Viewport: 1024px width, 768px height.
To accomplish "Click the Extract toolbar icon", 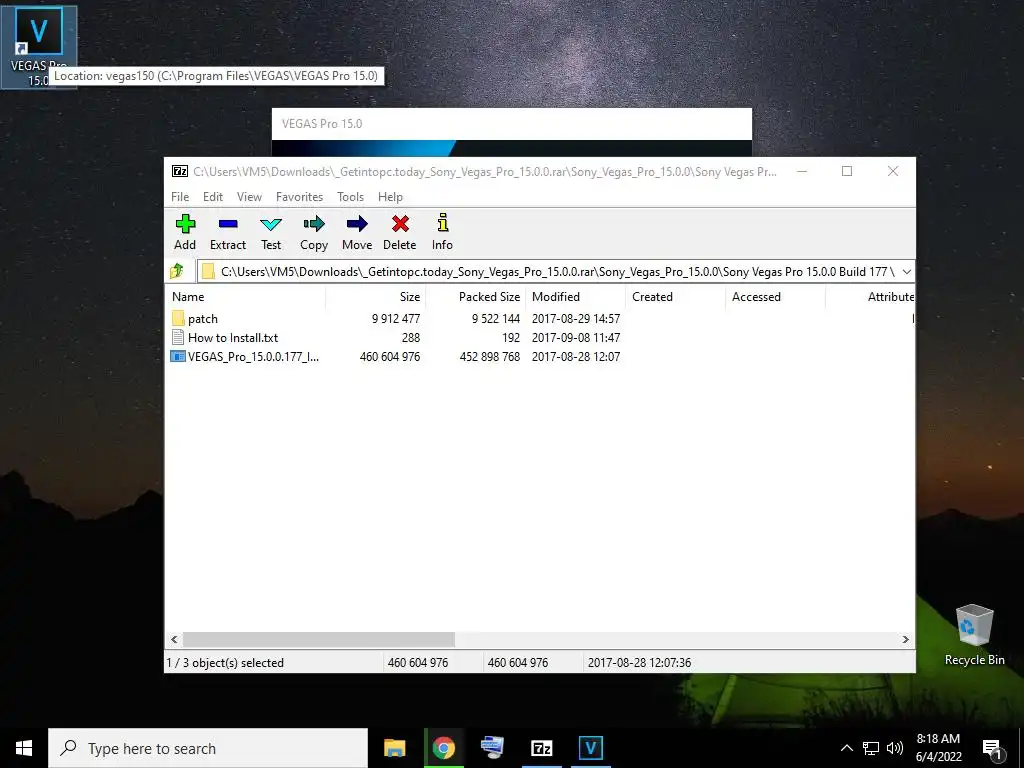I will coord(228,224).
